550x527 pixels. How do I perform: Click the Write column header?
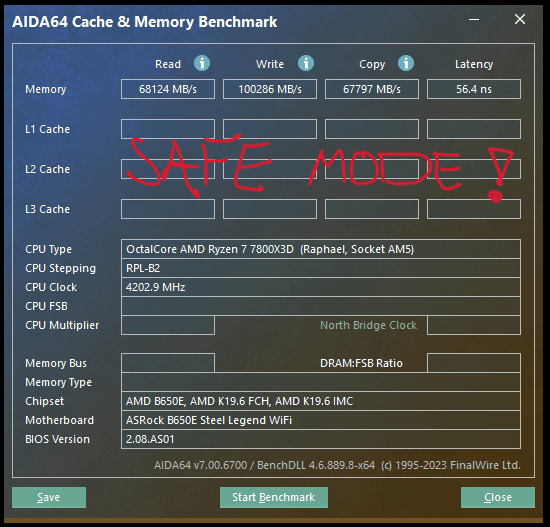tap(270, 64)
